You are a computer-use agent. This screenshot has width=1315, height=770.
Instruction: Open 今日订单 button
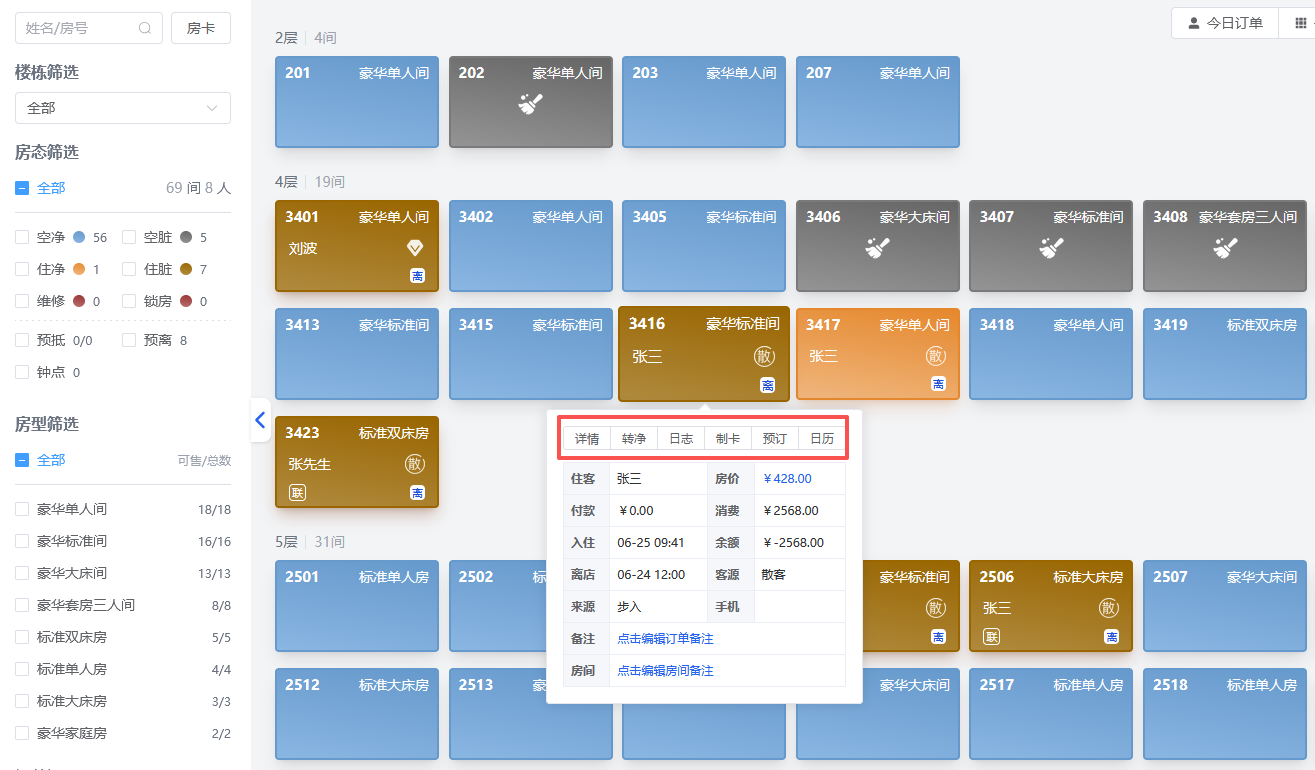click(x=1225, y=23)
